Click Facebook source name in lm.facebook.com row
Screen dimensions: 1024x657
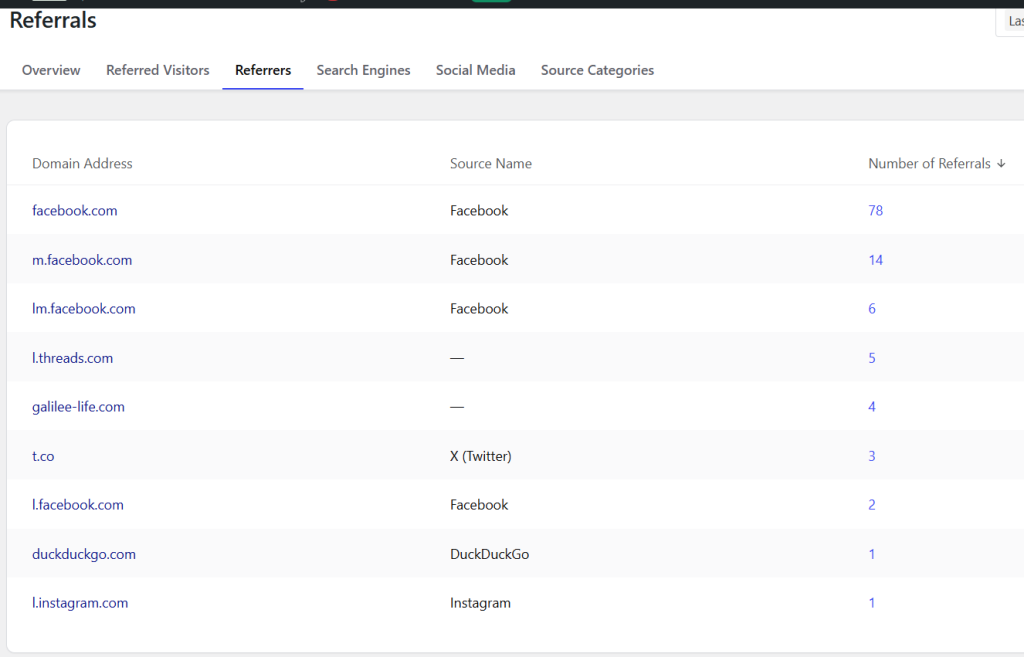(x=479, y=308)
